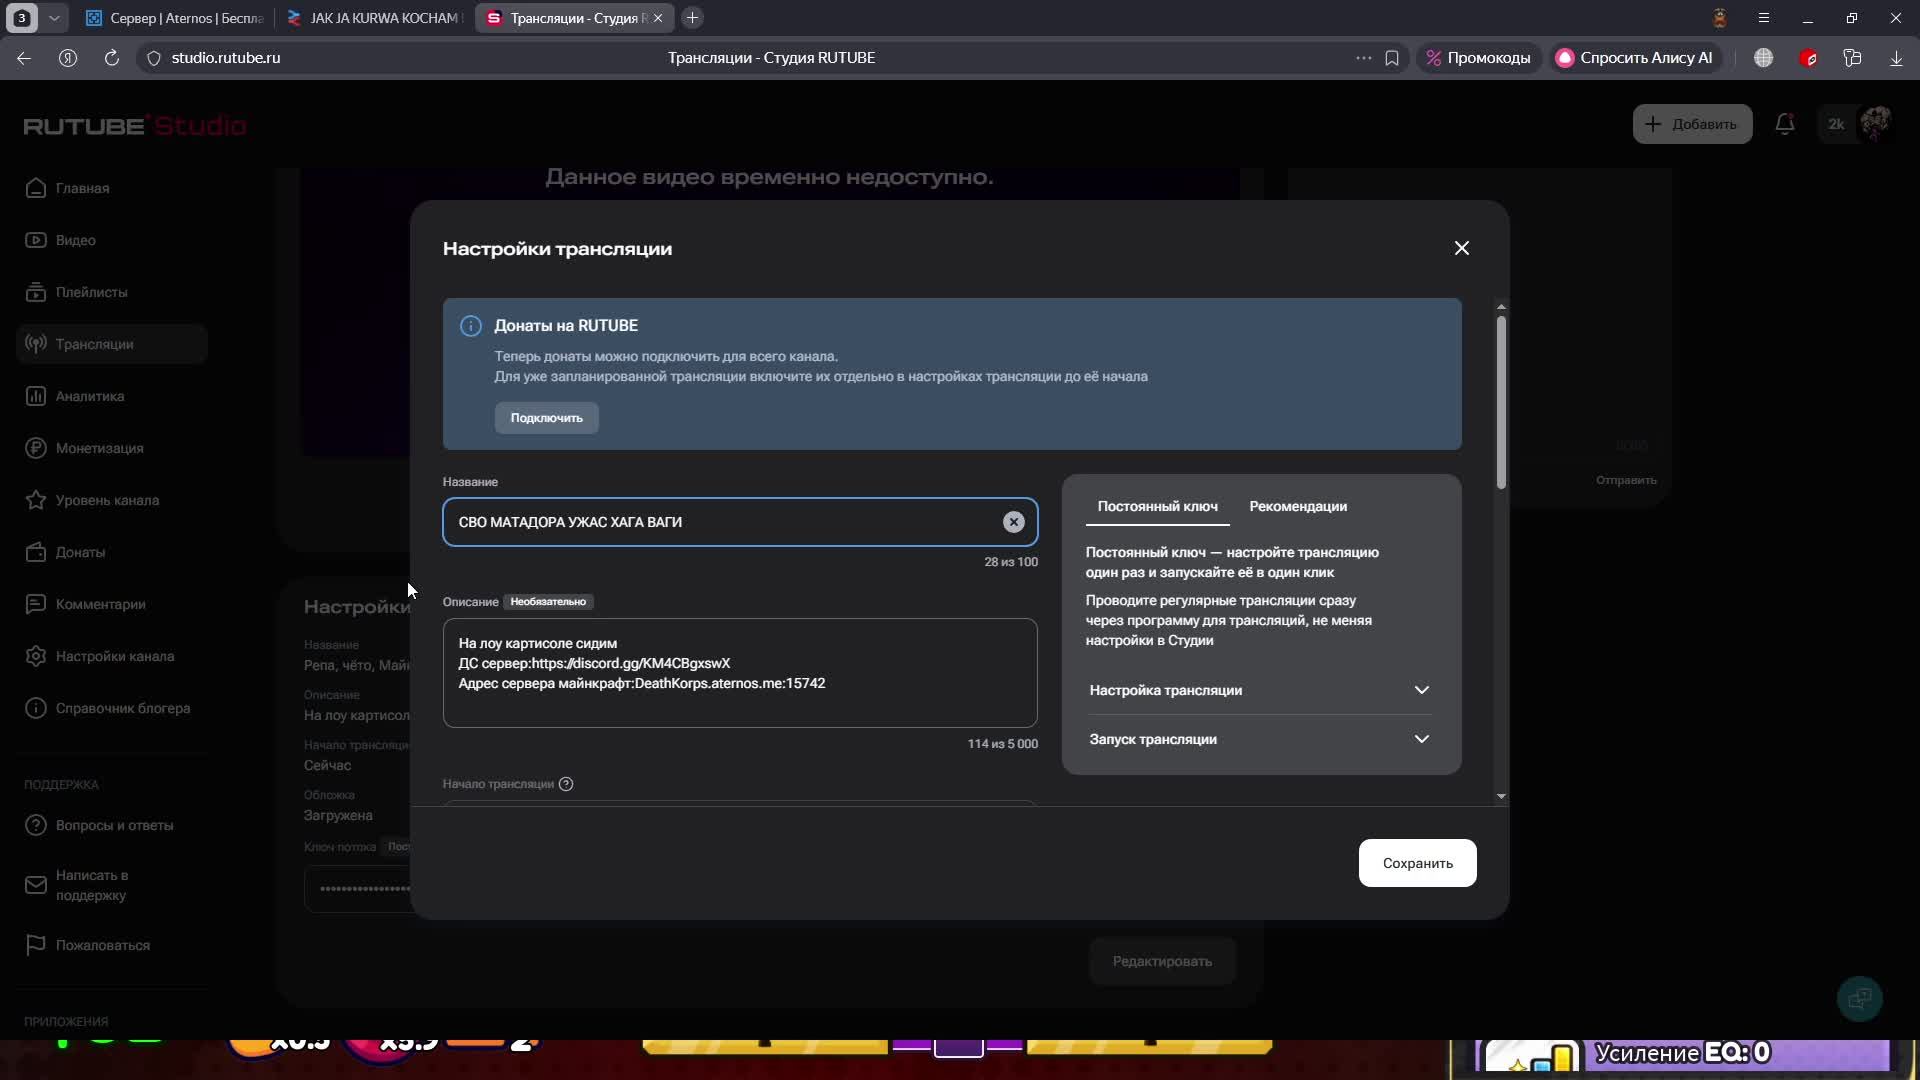Open the floating chat support icon
Image resolution: width=1920 pixels, height=1080 pixels.
coord(1860,998)
